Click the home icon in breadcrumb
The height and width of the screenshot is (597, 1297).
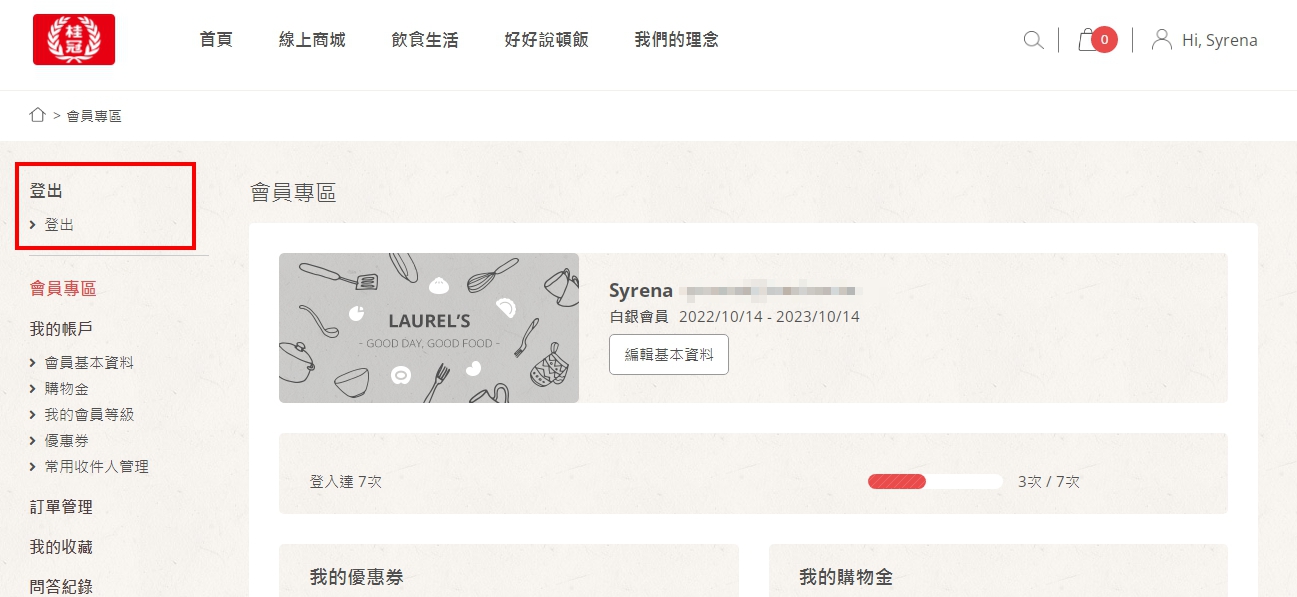pyautogui.click(x=38, y=115)
